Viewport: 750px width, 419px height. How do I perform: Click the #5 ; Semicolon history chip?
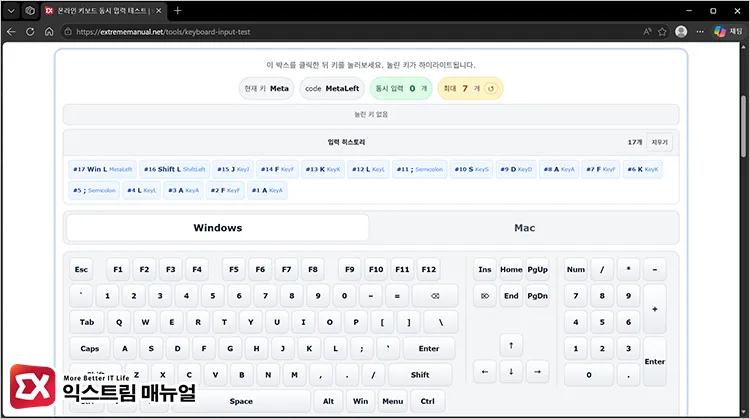click(94, 190)
